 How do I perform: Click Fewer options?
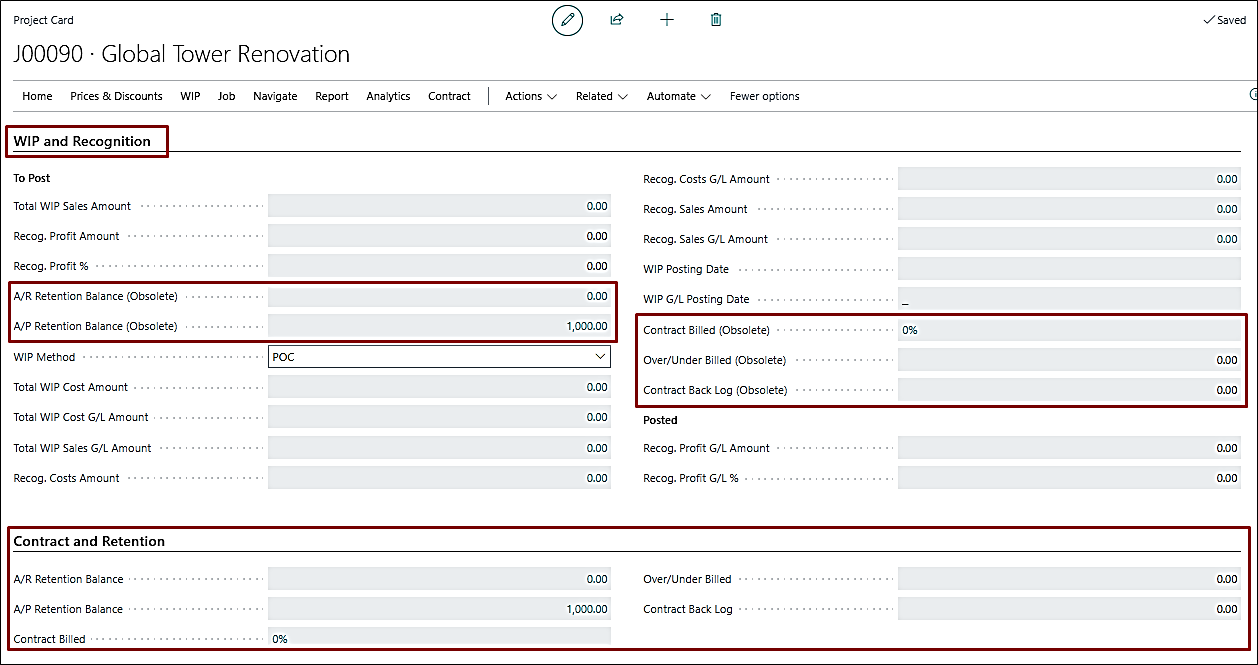(764, 96)
